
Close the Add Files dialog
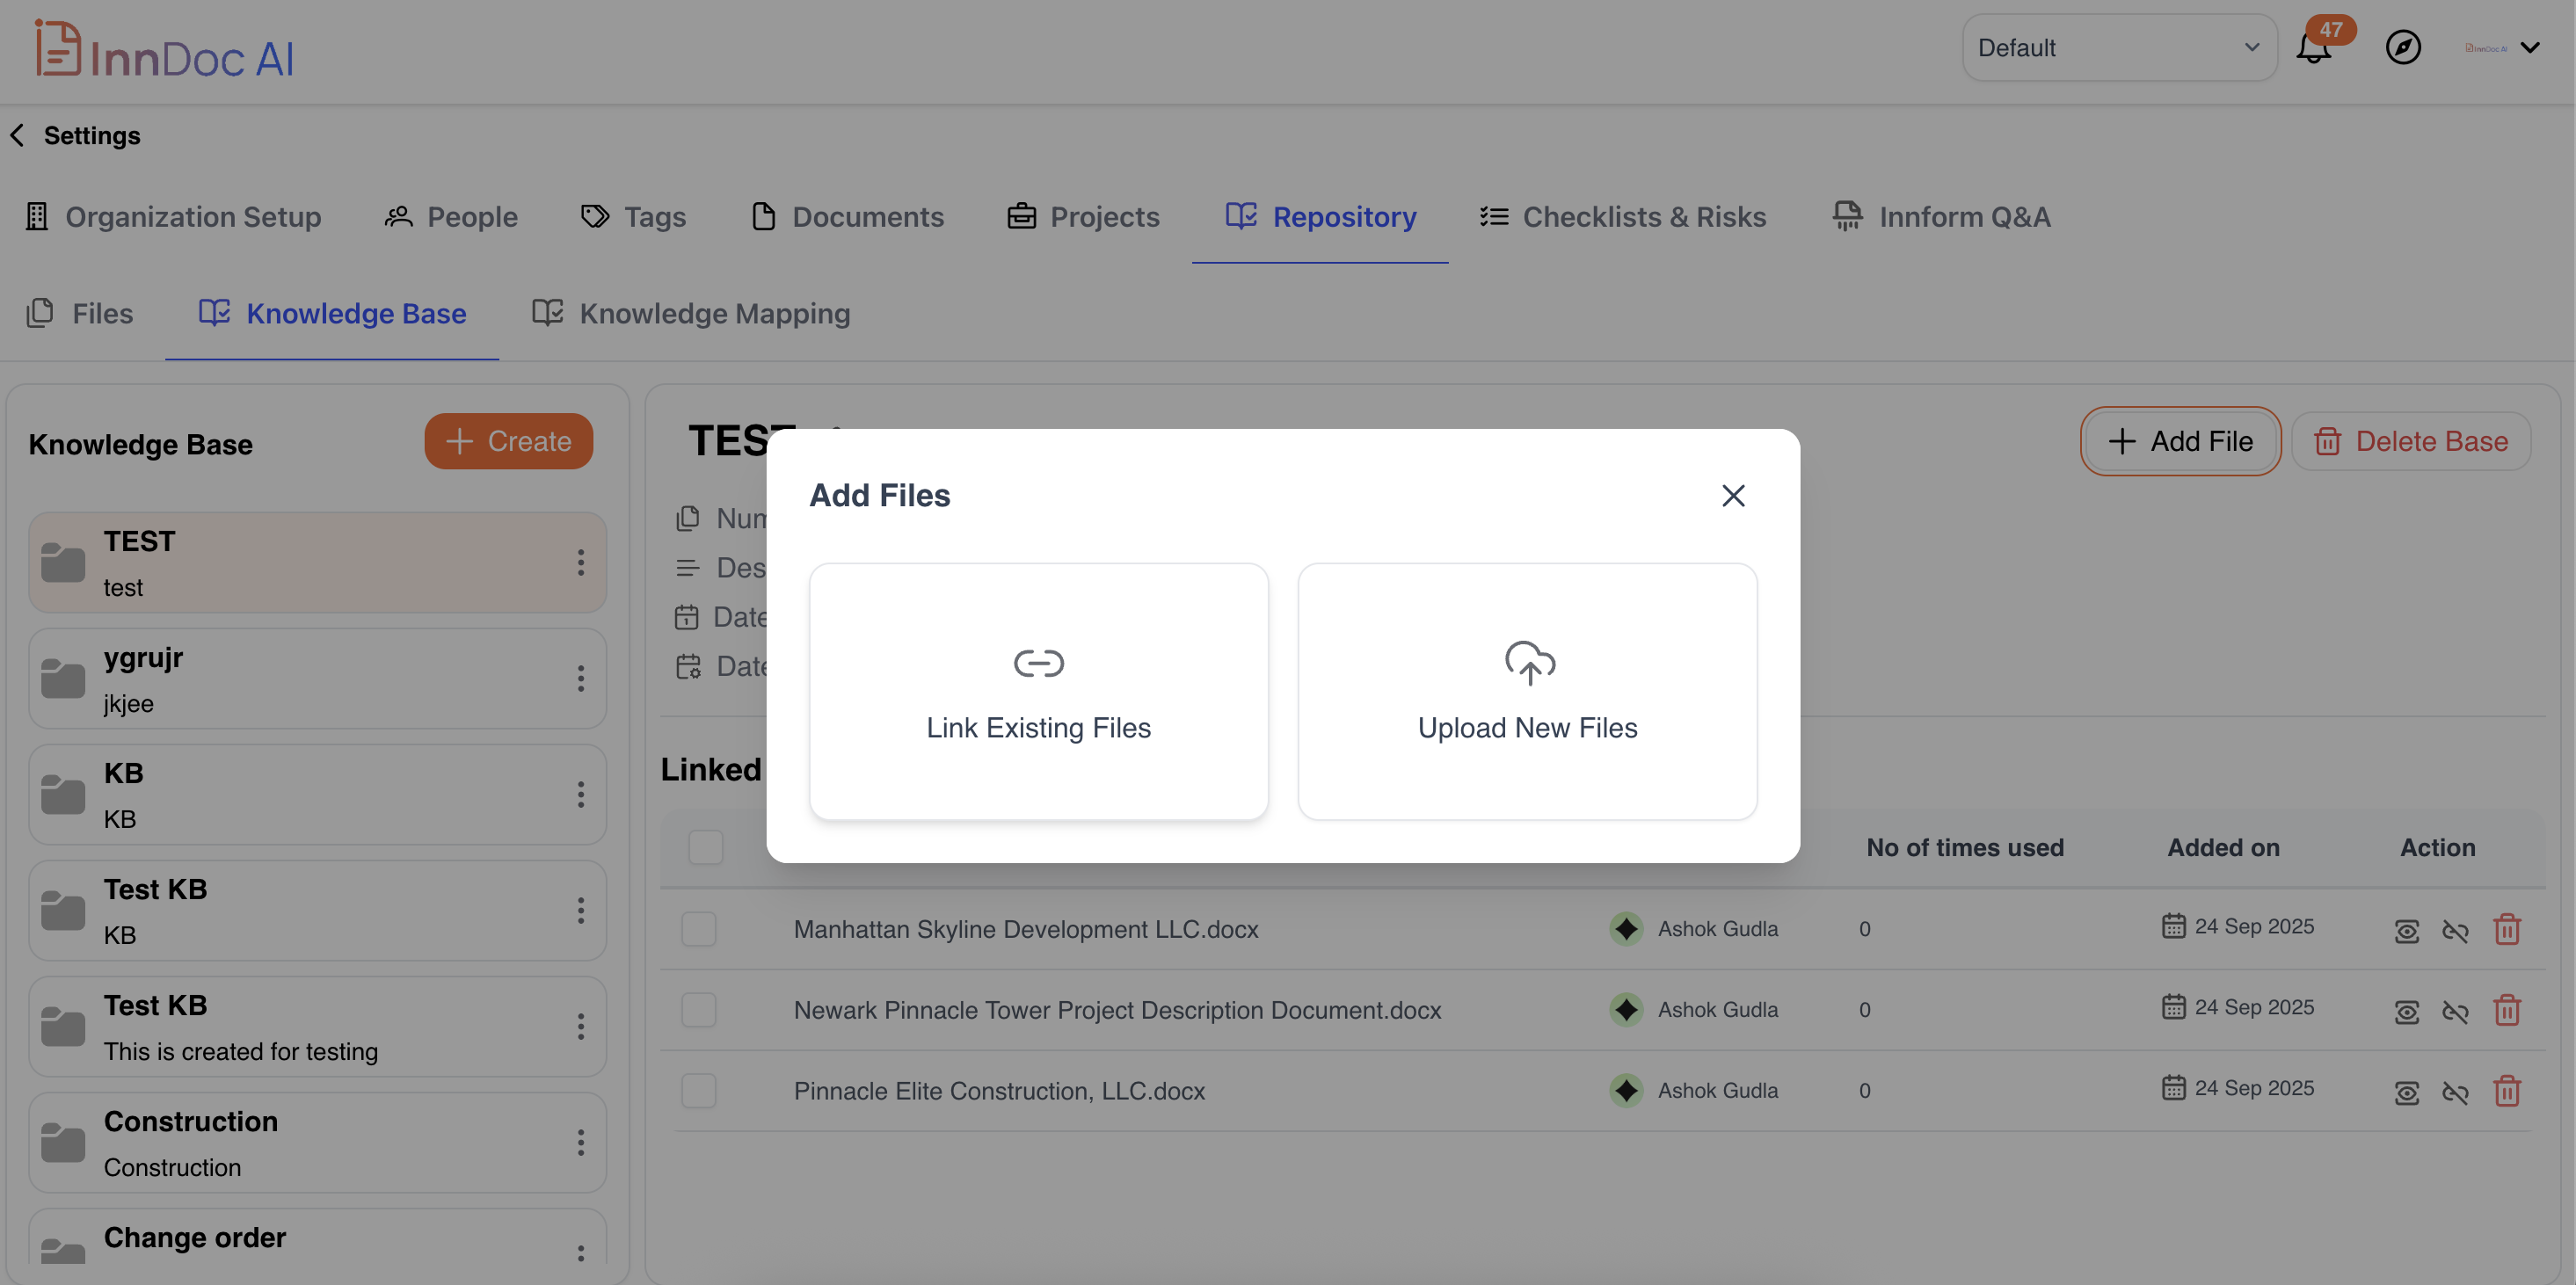(x=1733, y=496)
